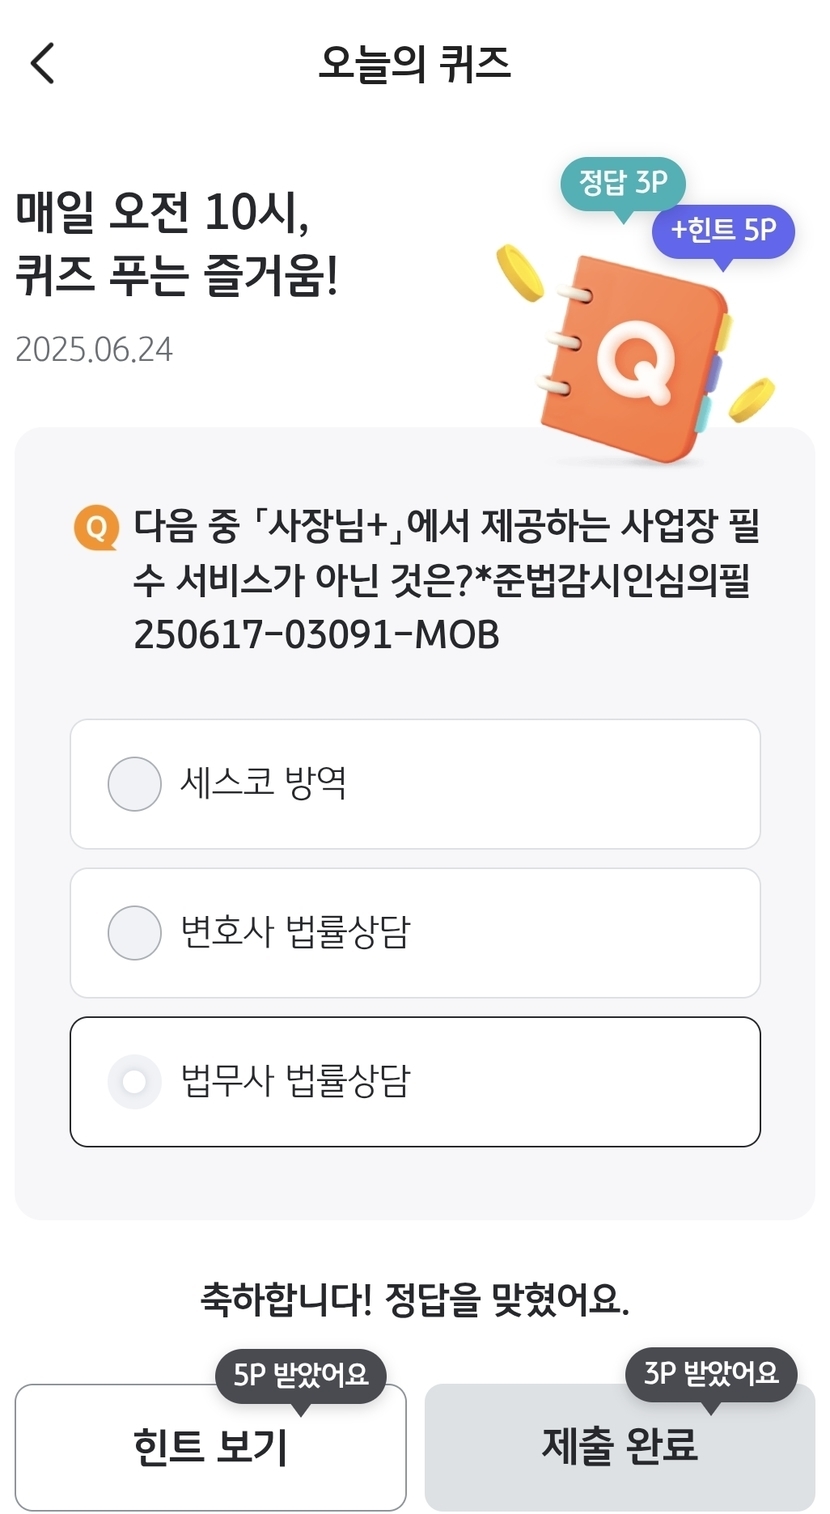The width and height of the screenshot is (830, 1514).
Task: Click the orange Q question icon
Action: [96, 527]
